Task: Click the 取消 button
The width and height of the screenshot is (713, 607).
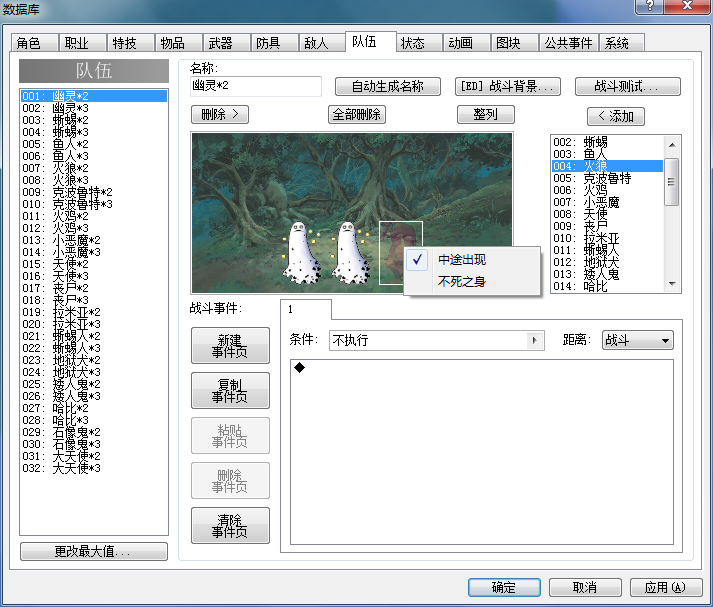Action: (585, 587)
